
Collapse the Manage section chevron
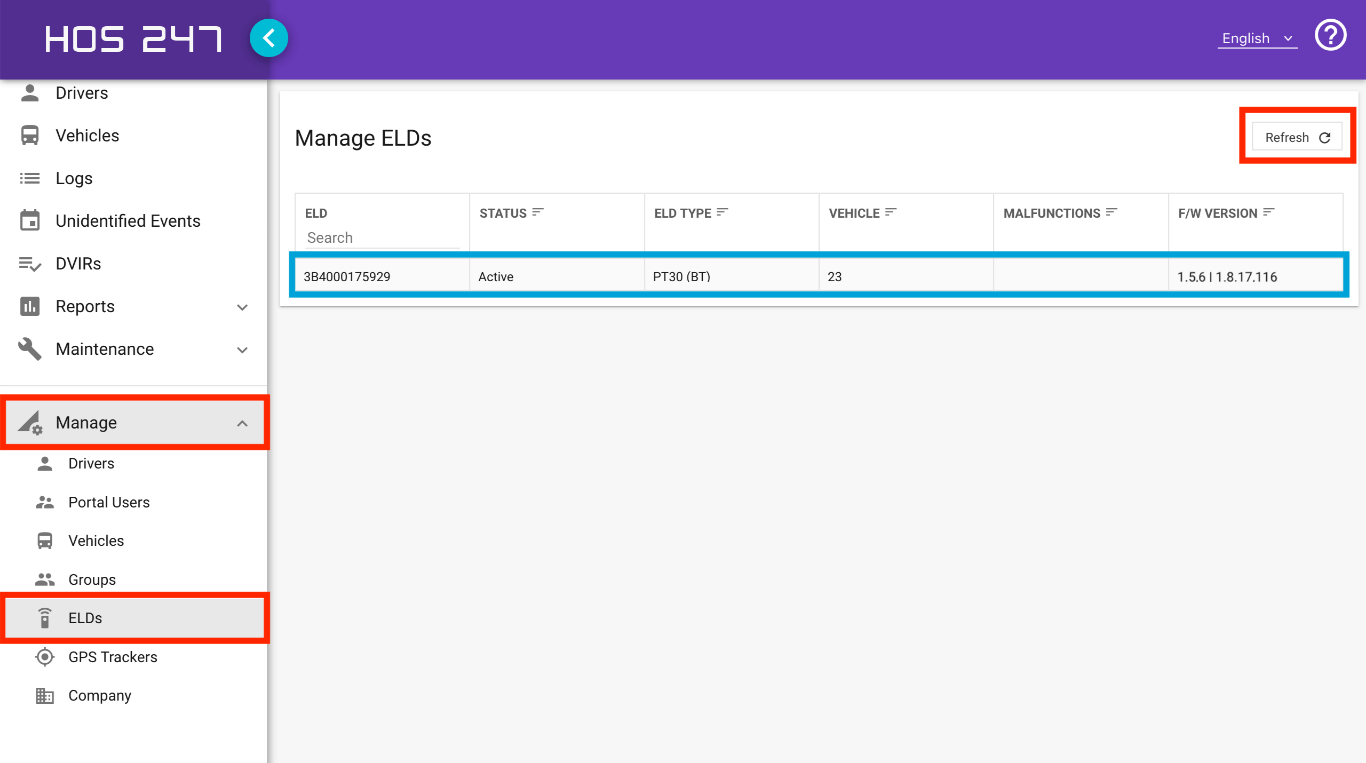click(242, 424)
